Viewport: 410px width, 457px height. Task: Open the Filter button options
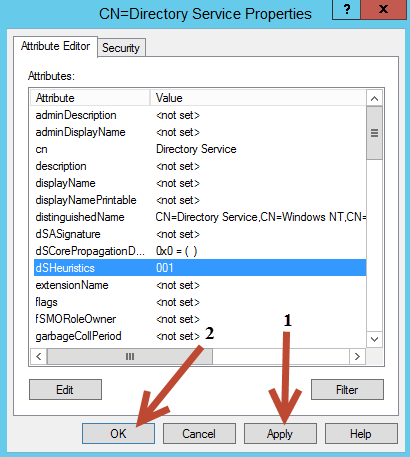[347, 389]
